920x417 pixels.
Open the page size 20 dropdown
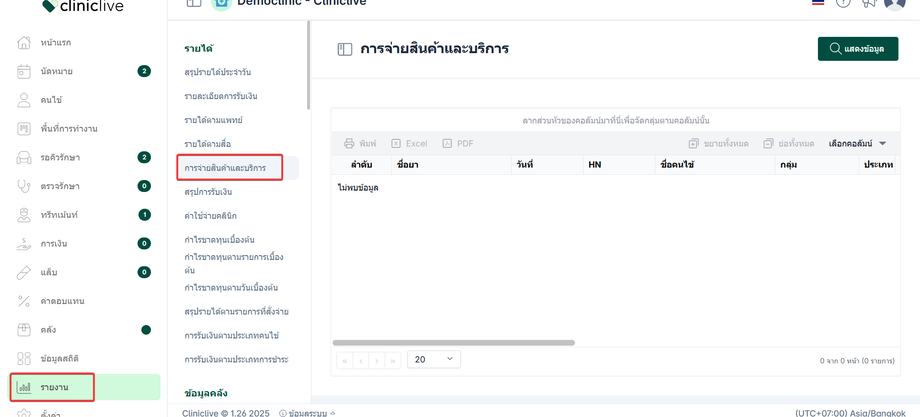tap(434, 360)
